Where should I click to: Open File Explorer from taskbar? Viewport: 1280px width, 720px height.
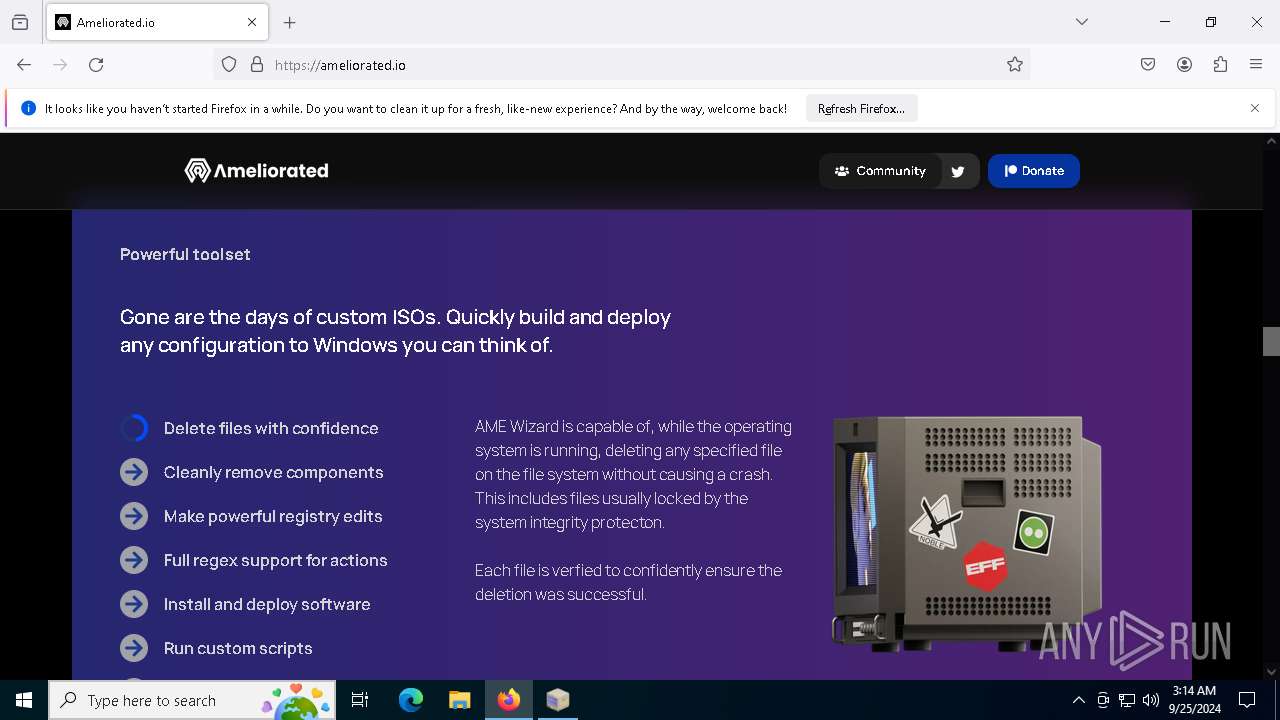[459, 700]
